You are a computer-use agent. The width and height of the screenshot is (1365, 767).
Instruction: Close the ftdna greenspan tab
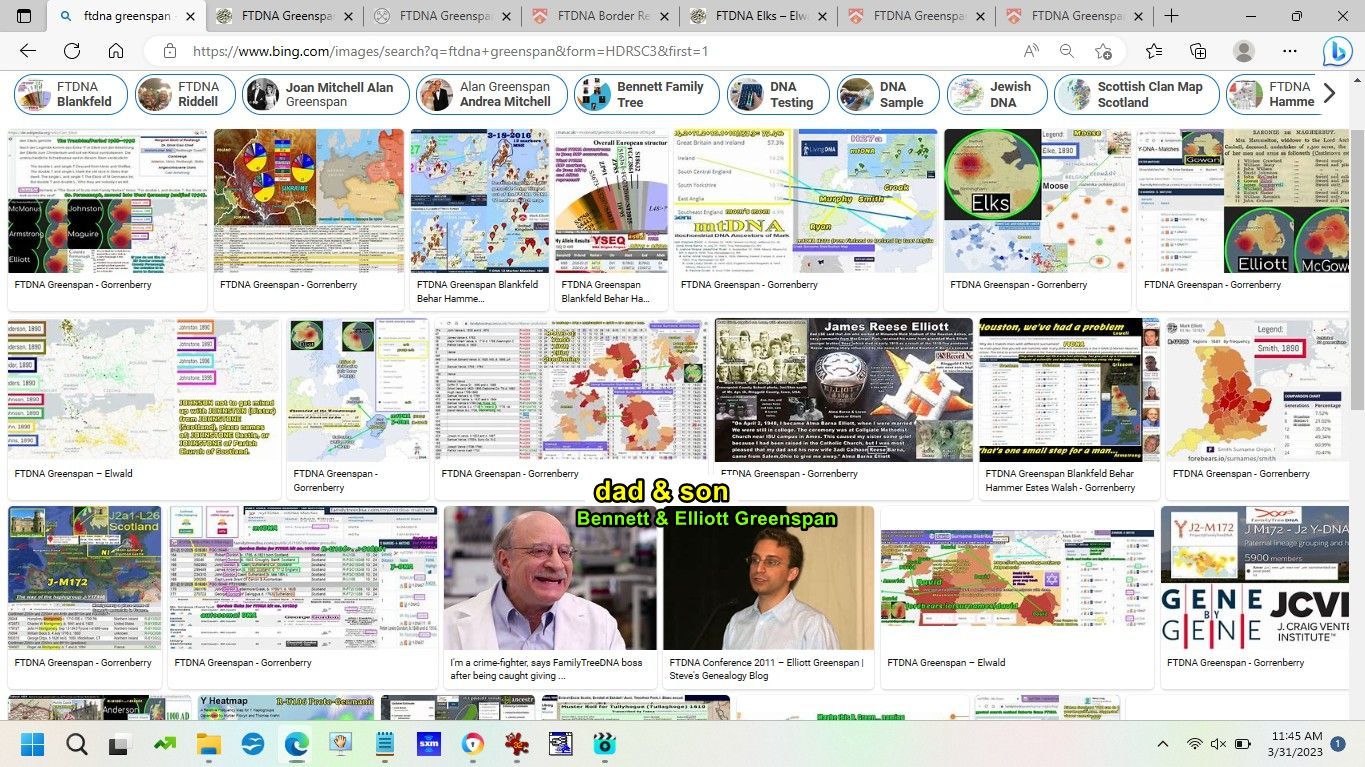[190, 16]
